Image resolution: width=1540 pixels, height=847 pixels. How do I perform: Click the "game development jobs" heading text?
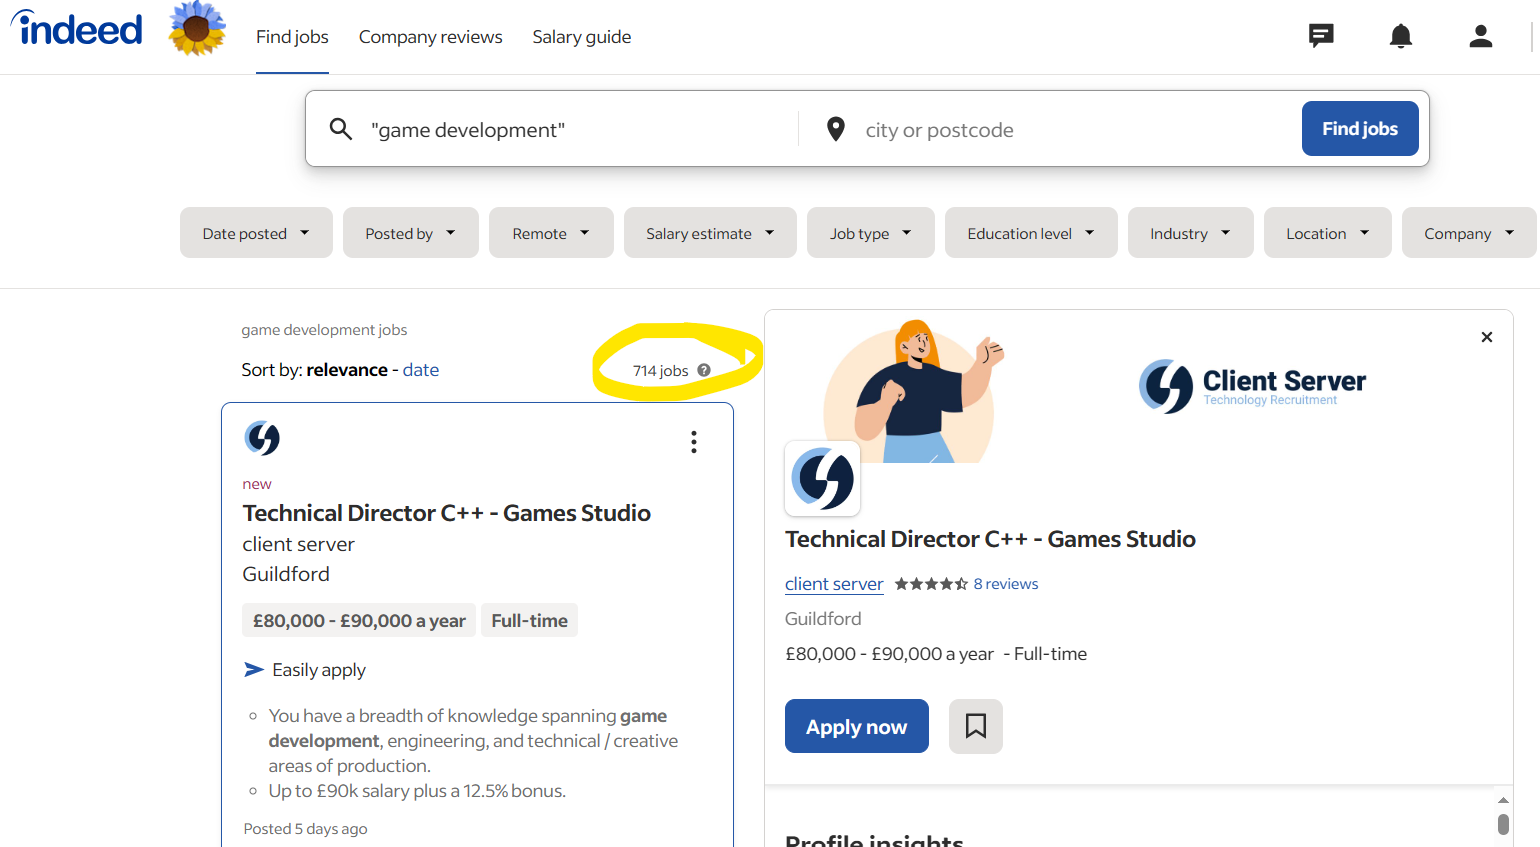point(324,330)
